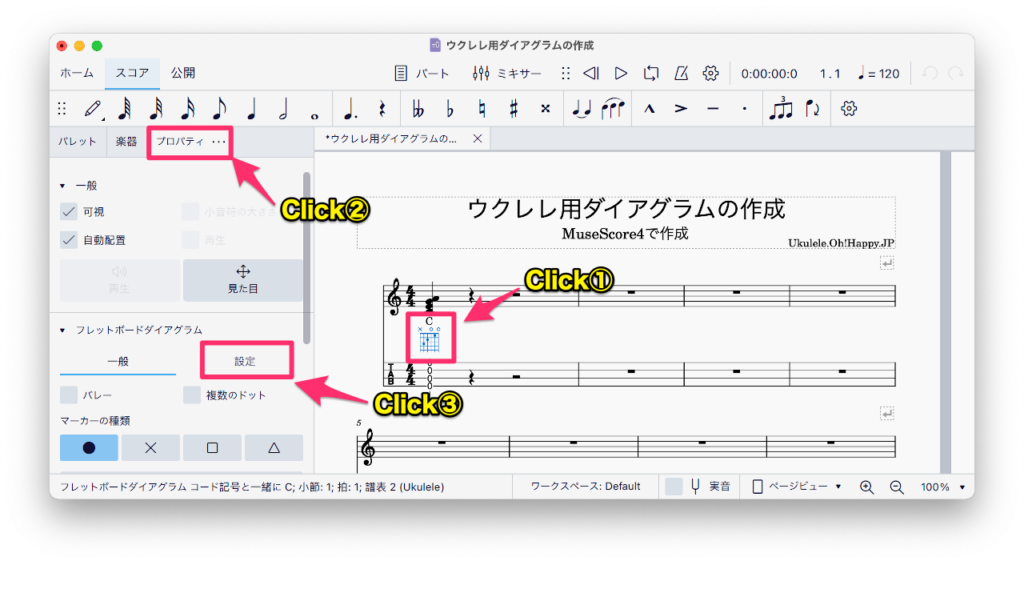
Task: Click the 見た目 button
Action: [242, 280]
